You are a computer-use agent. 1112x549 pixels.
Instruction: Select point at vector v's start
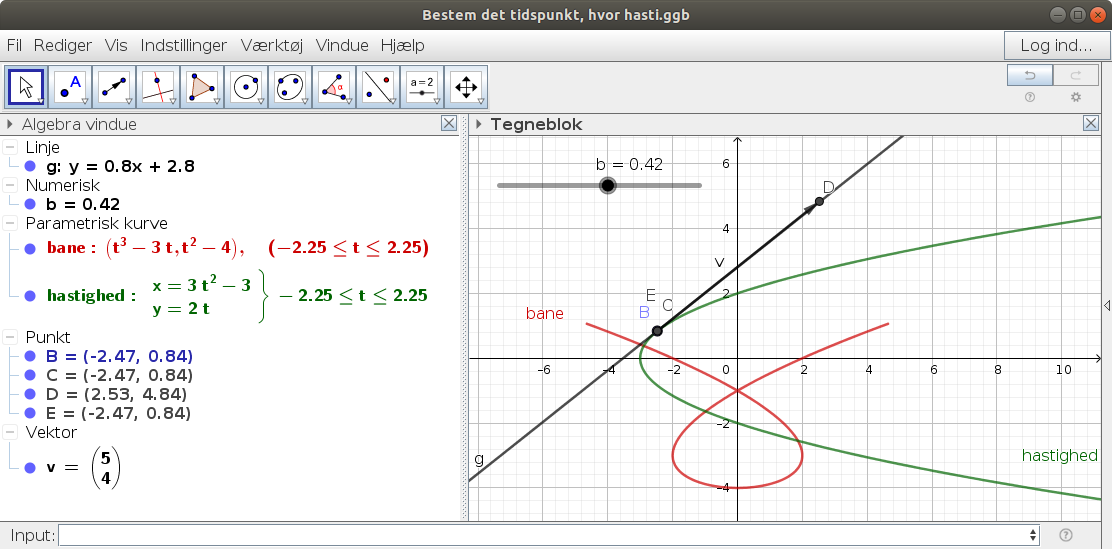coord(657,331)
